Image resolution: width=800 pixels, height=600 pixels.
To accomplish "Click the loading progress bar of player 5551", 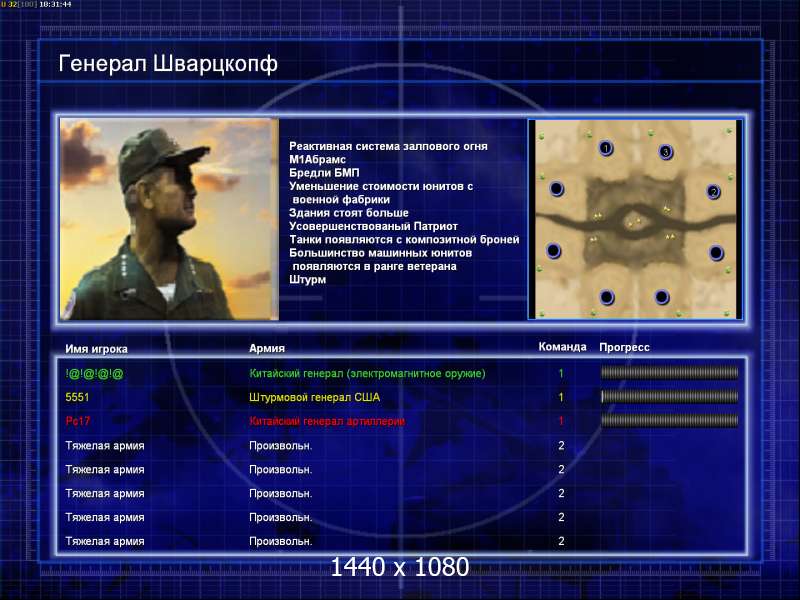I will click(669, 396).
